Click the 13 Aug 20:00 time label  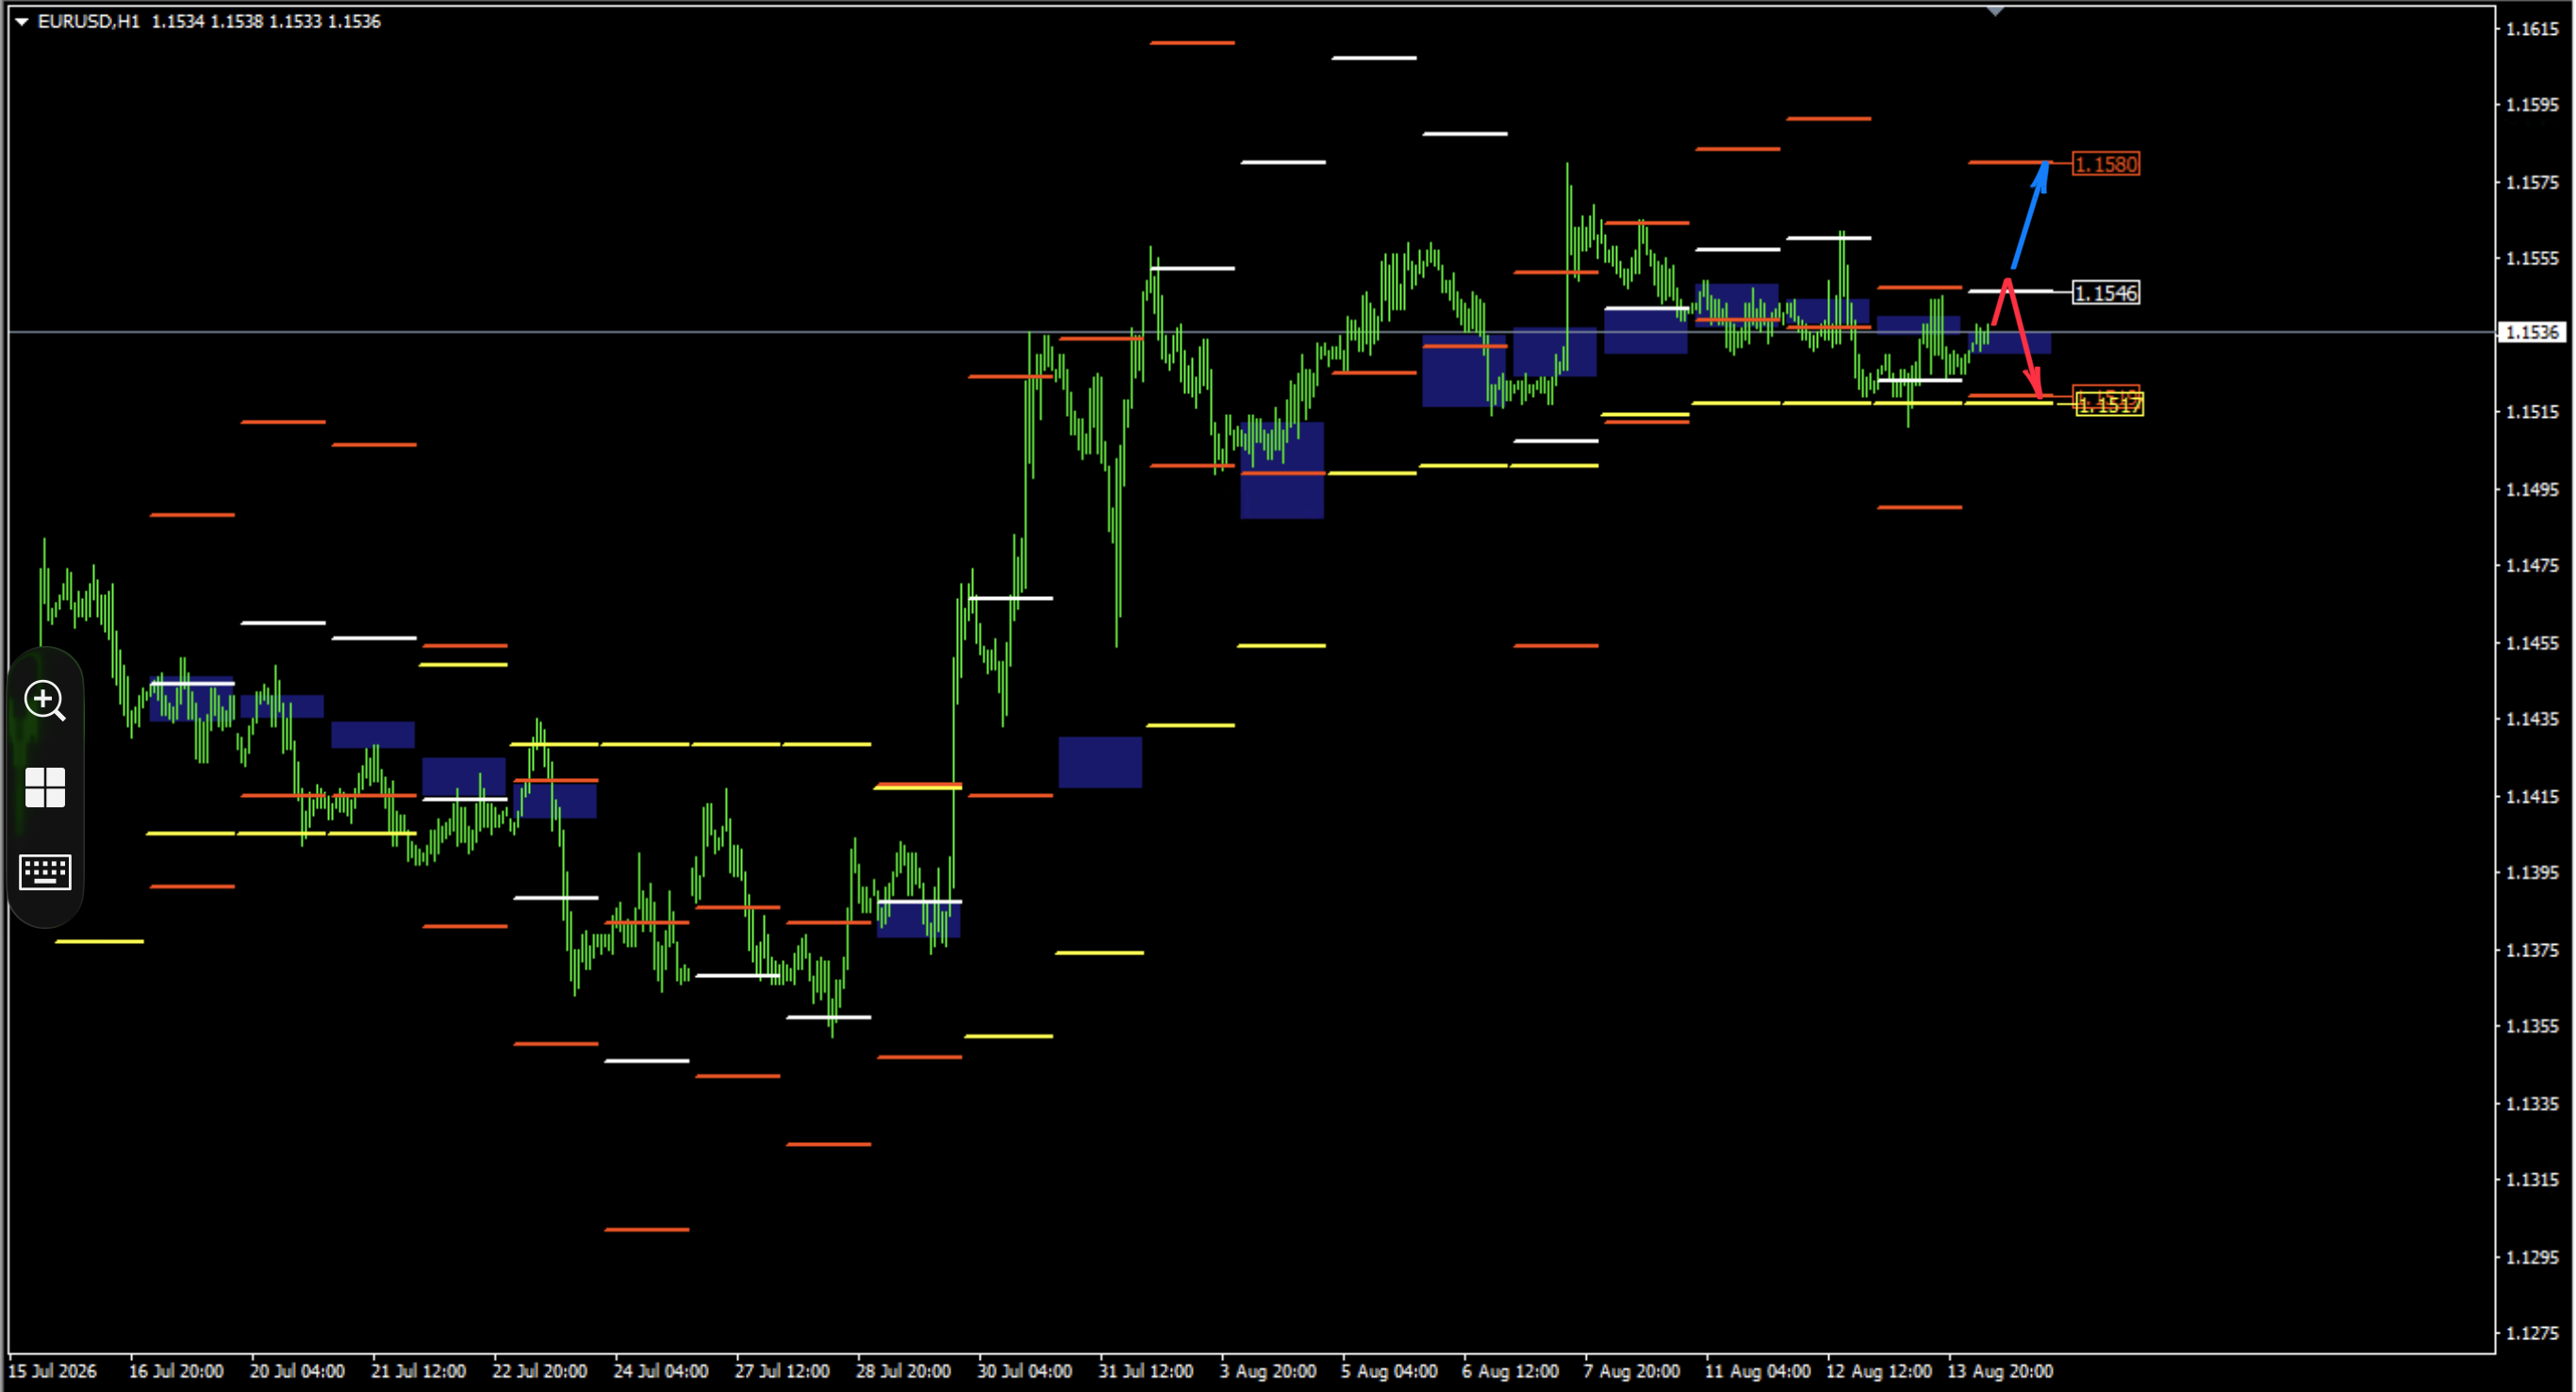coord(2000,1371)
